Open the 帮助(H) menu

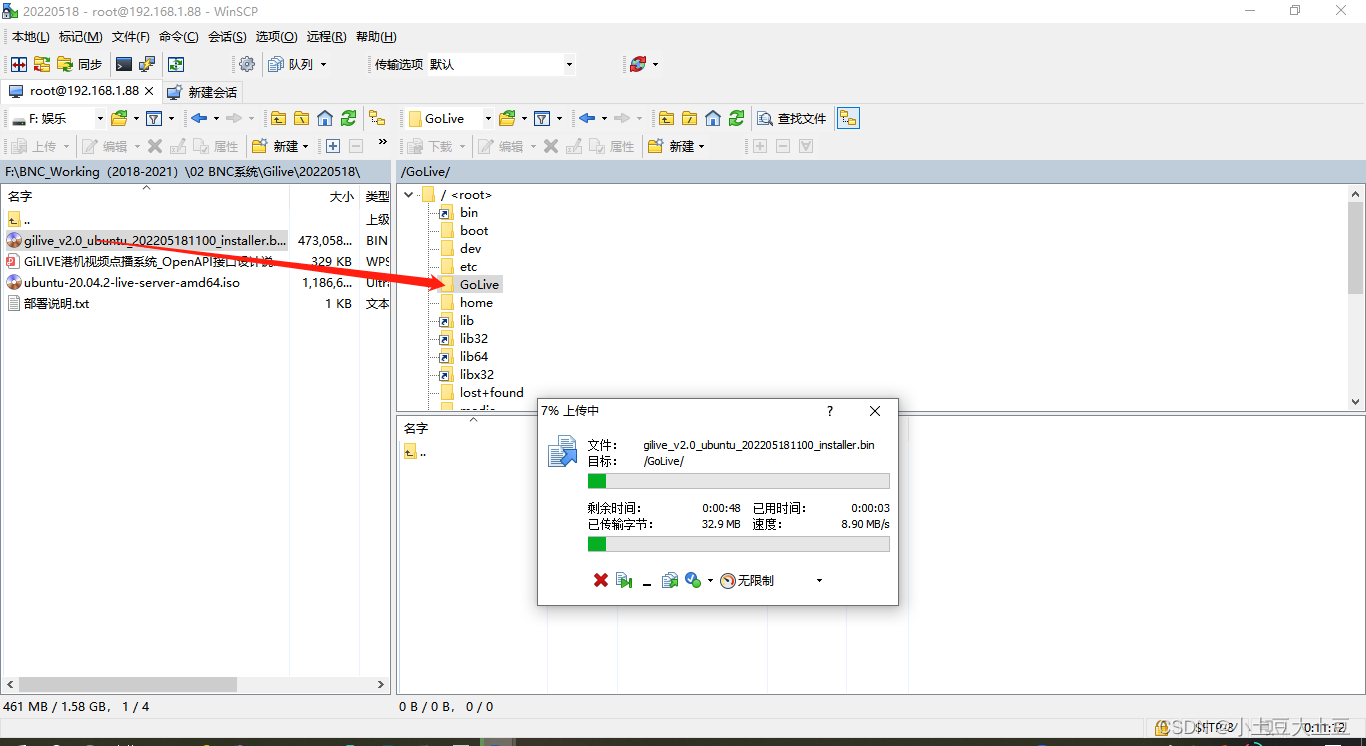point(376,37)
